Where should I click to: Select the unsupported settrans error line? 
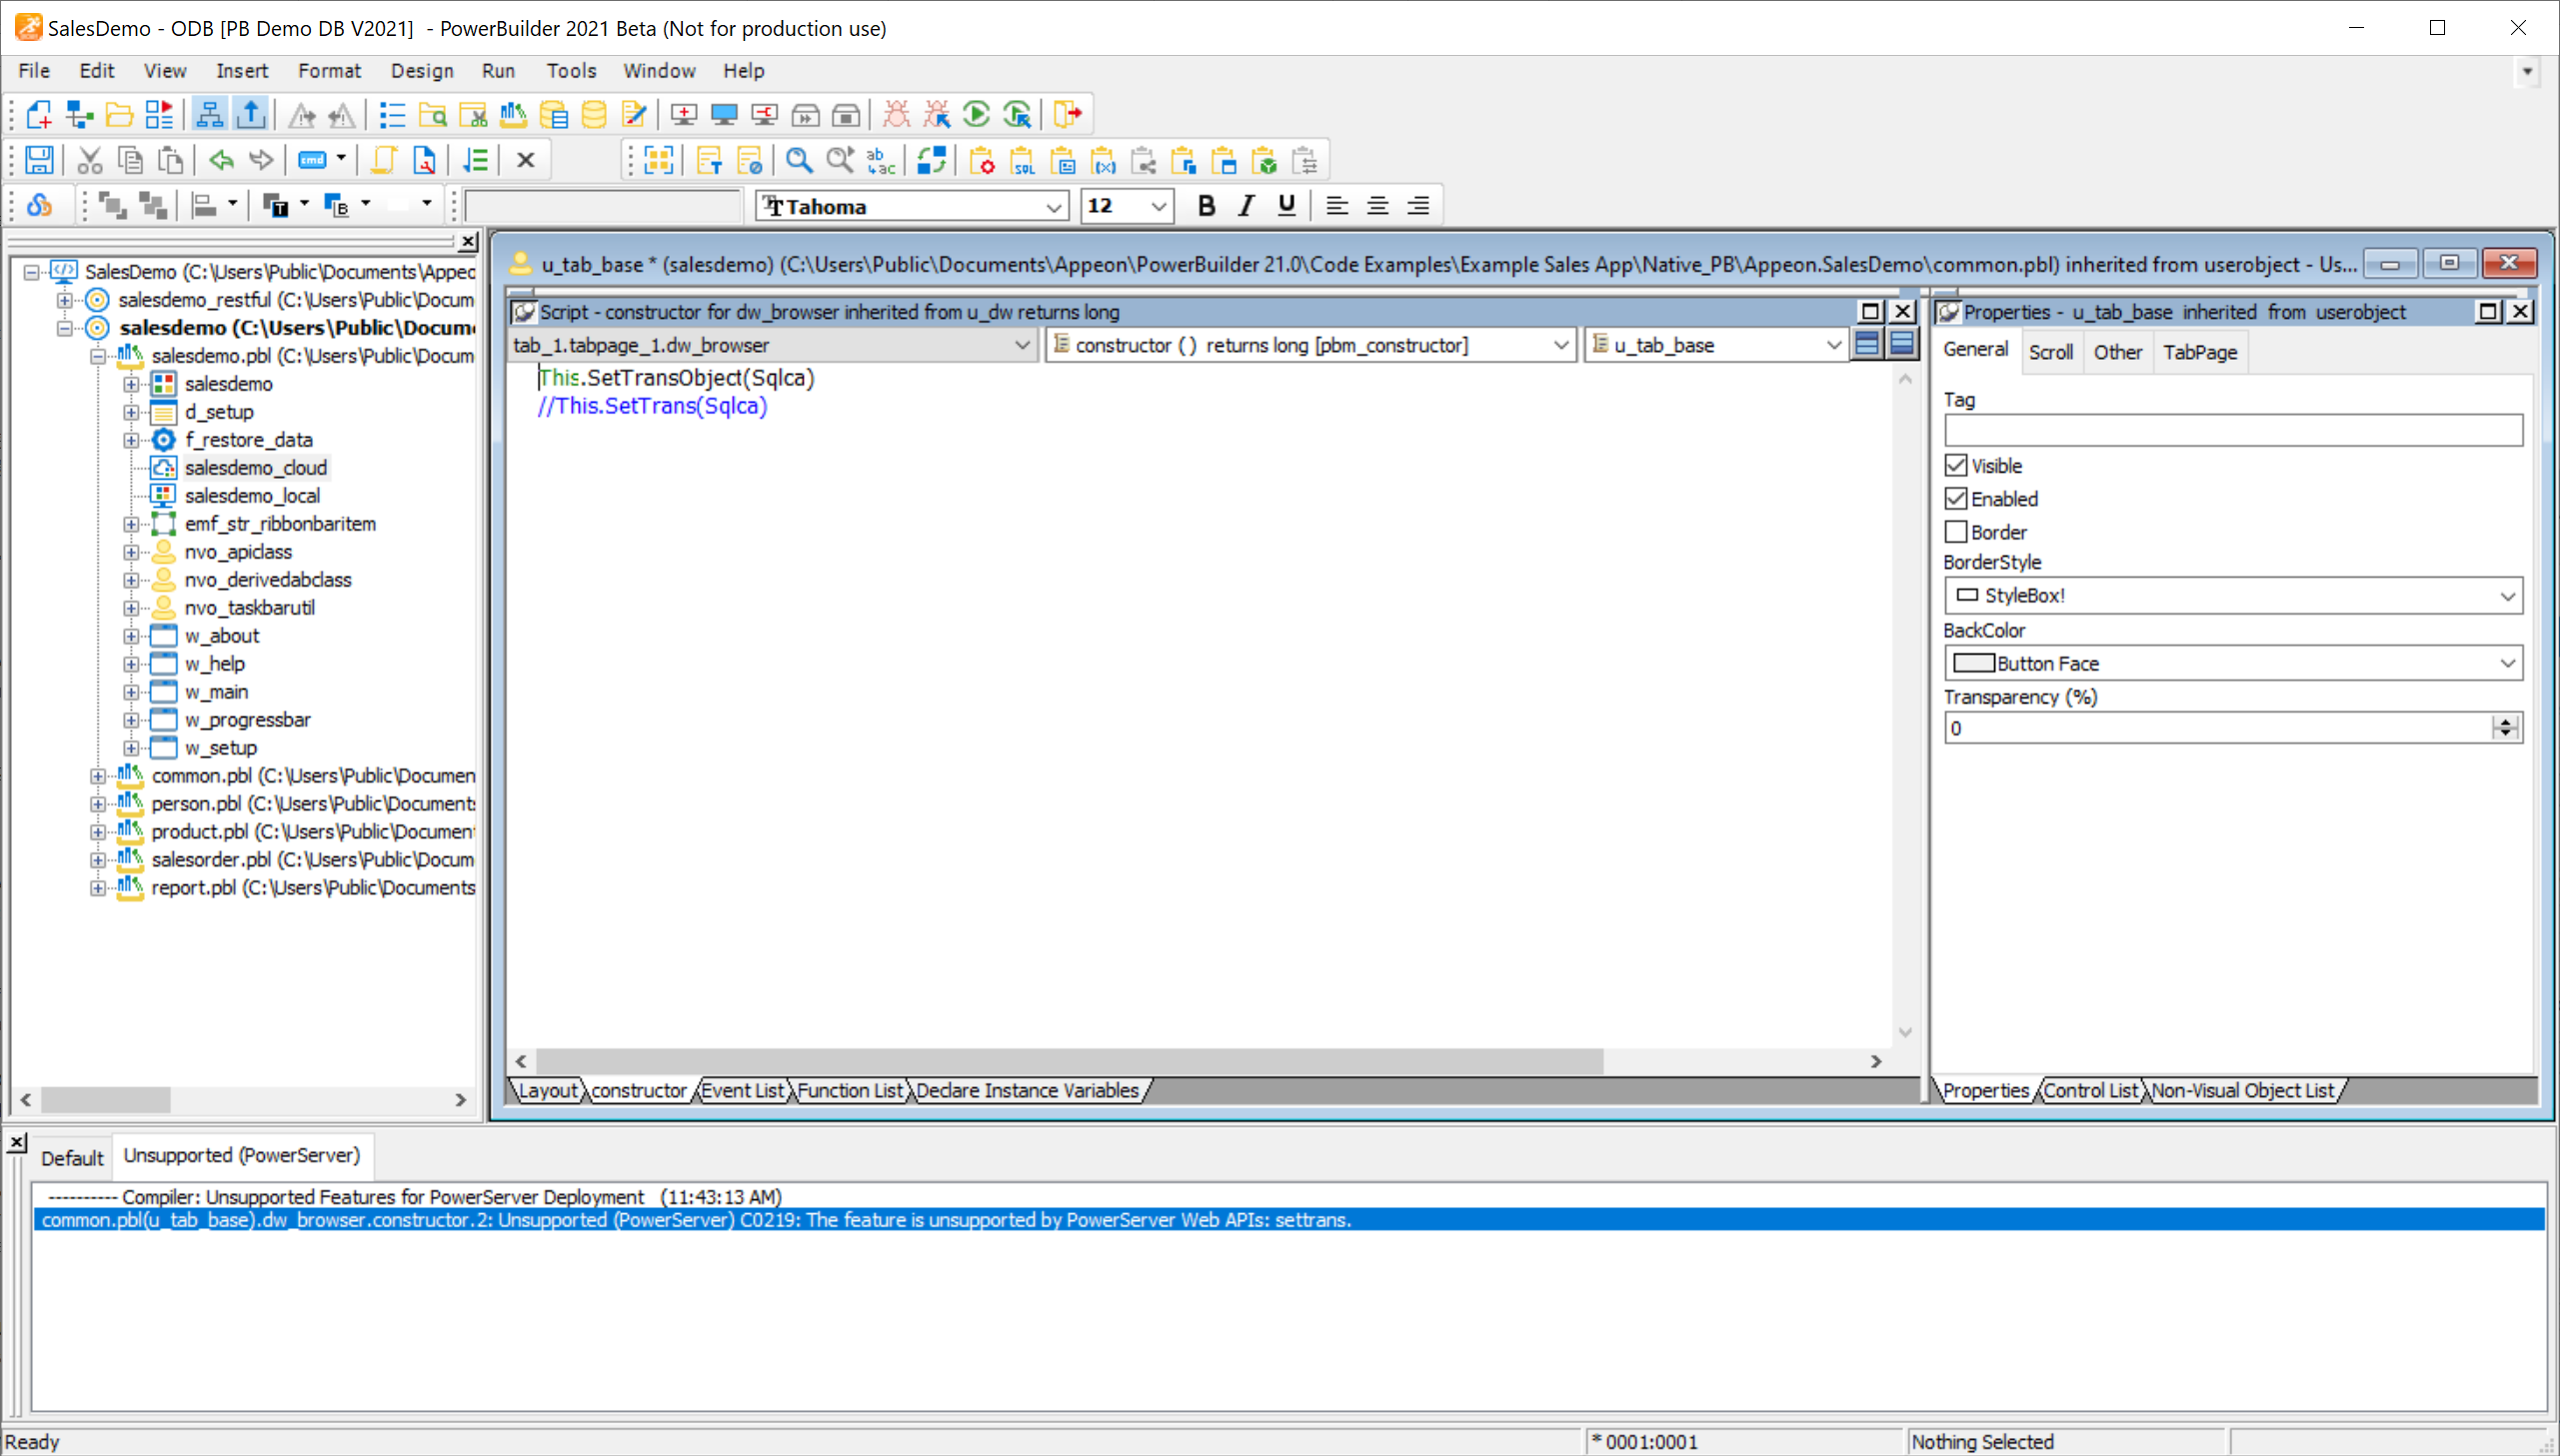[1288, 1220]
